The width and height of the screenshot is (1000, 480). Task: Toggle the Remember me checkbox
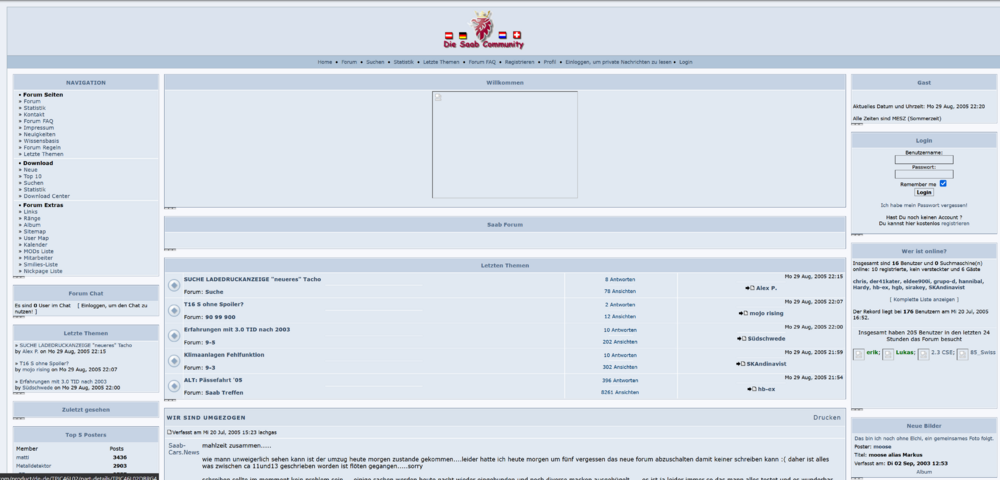pos(943,184)
